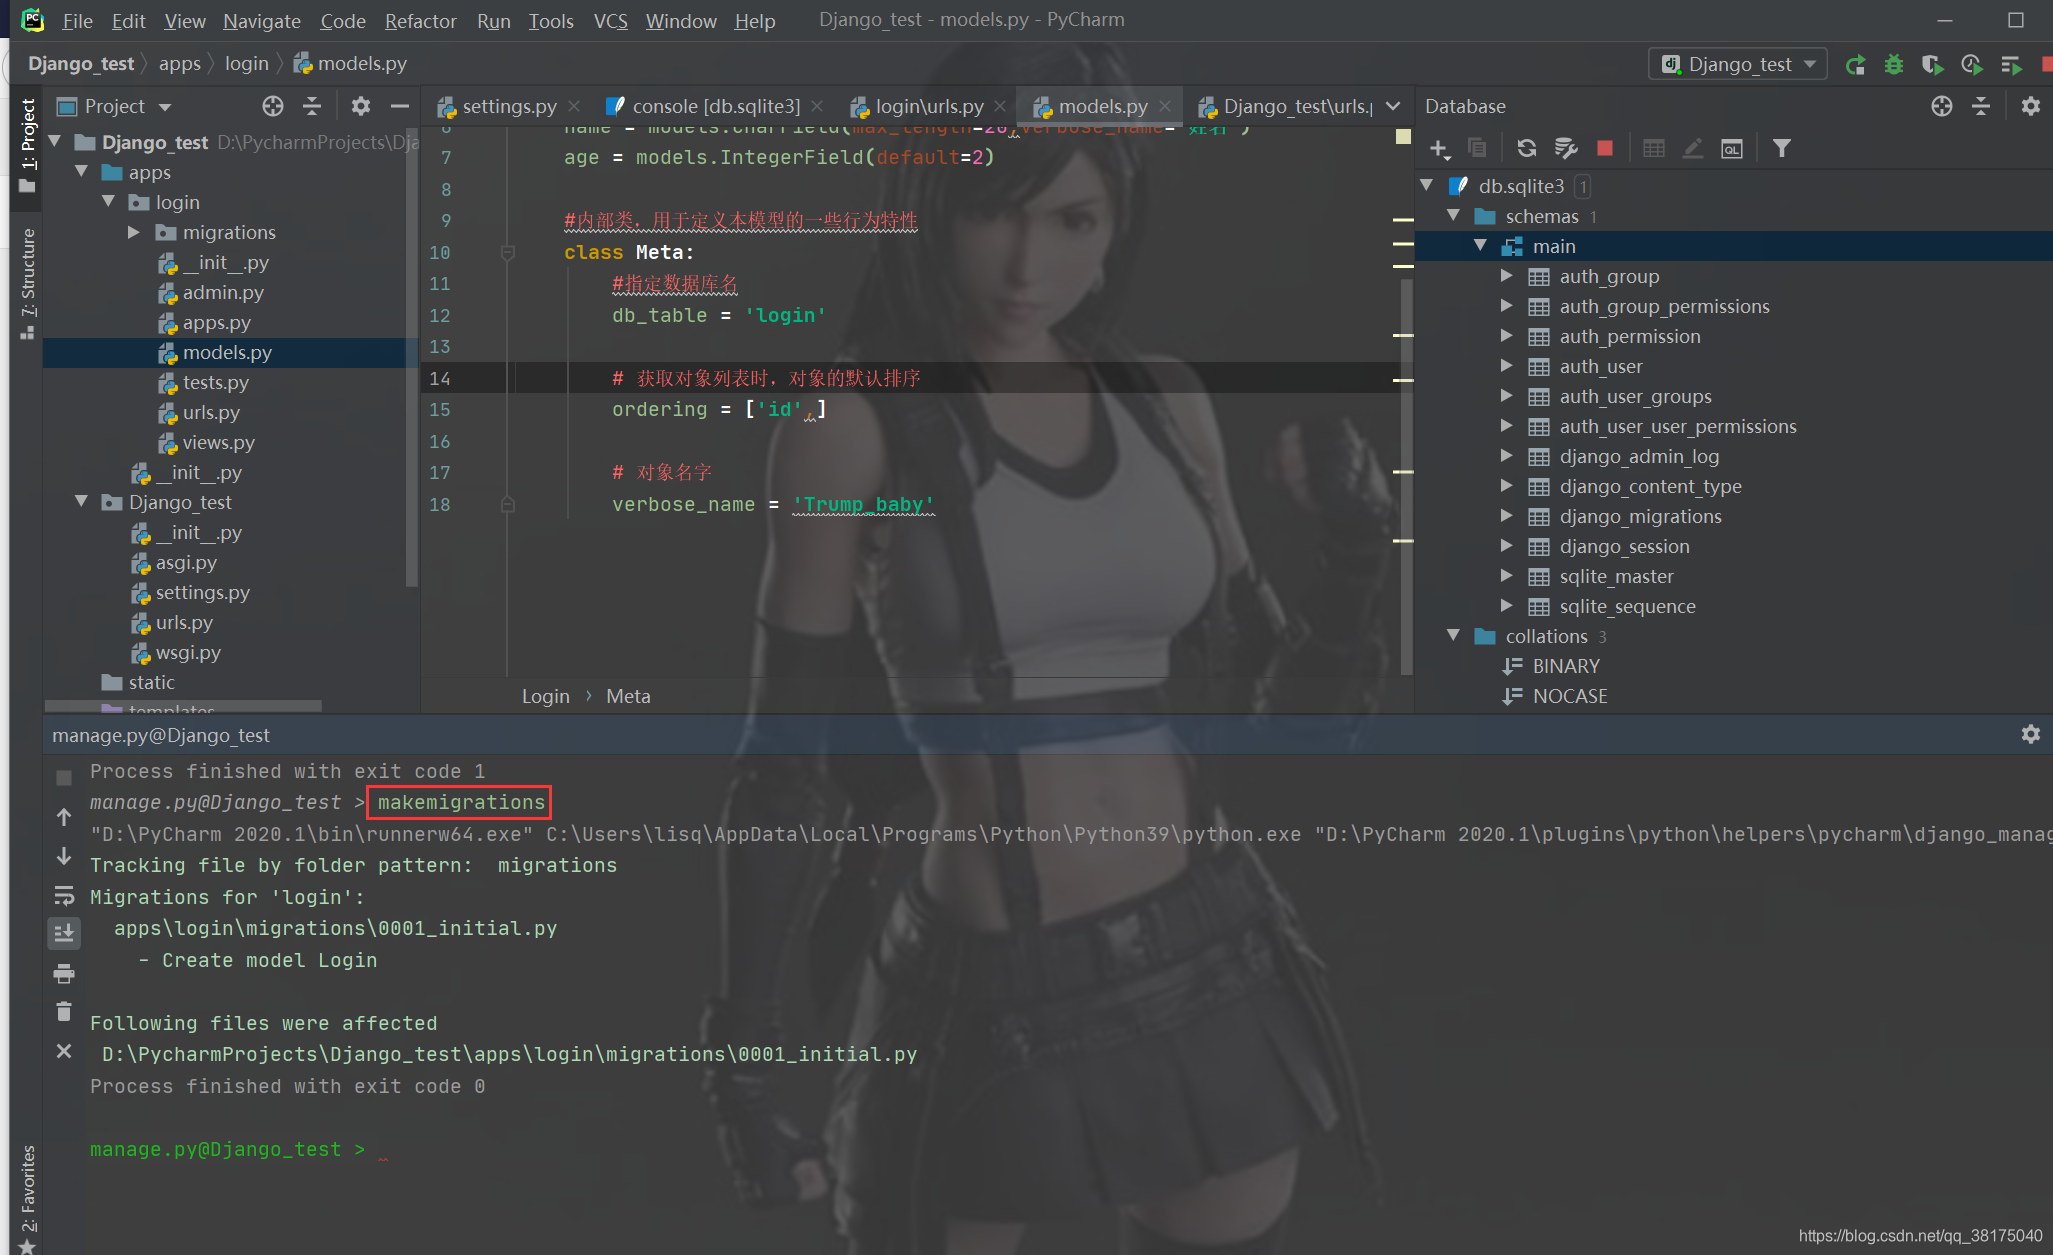Close the models.py tab
Screen dimensions: 2053x1255
pyautogui.click(x=1164, y=106)
